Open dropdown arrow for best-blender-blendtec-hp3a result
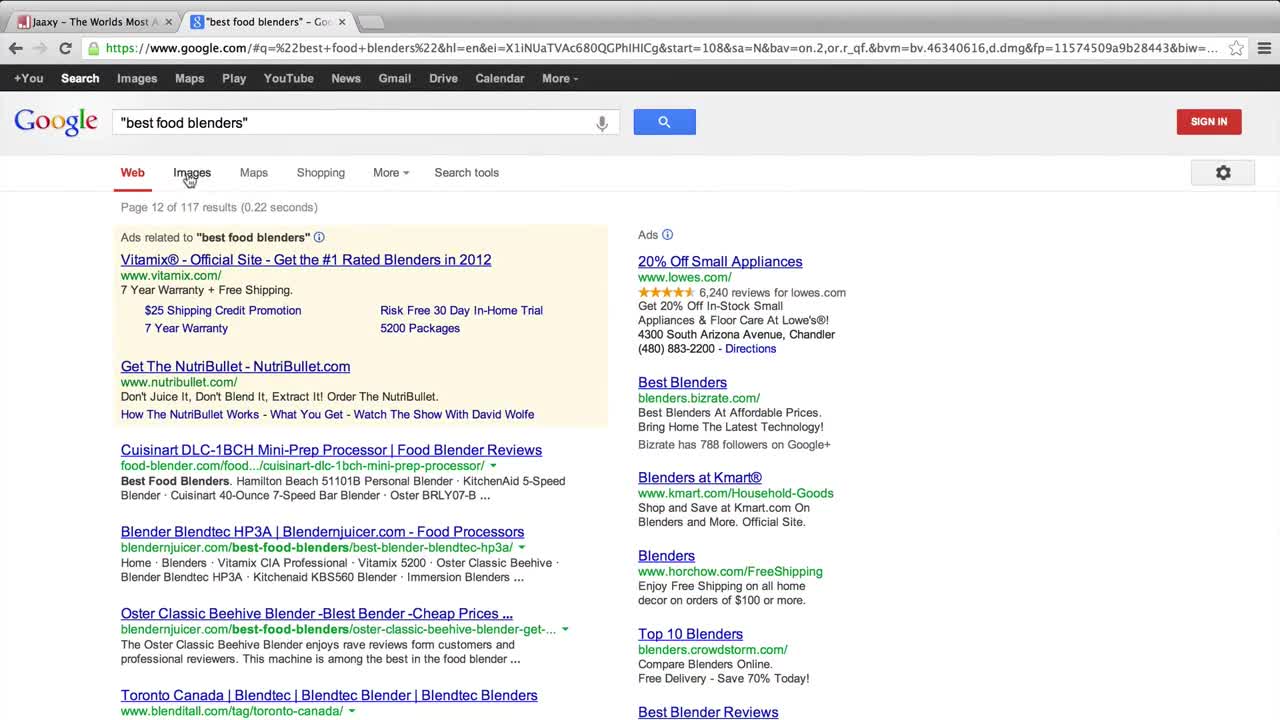This screenshot has width=1280, height=720. point(521,548)
